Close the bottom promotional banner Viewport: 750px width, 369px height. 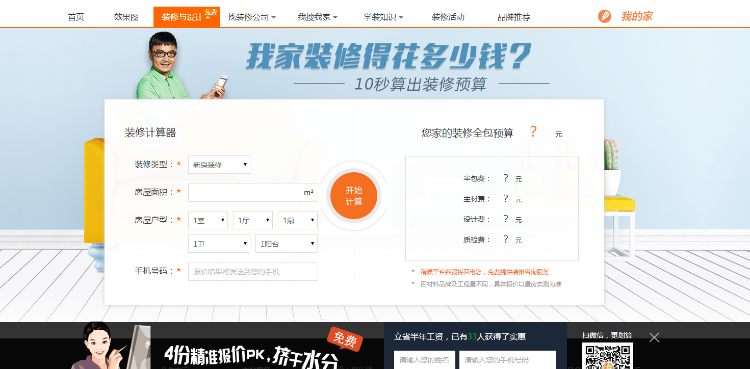coord(654,337)
